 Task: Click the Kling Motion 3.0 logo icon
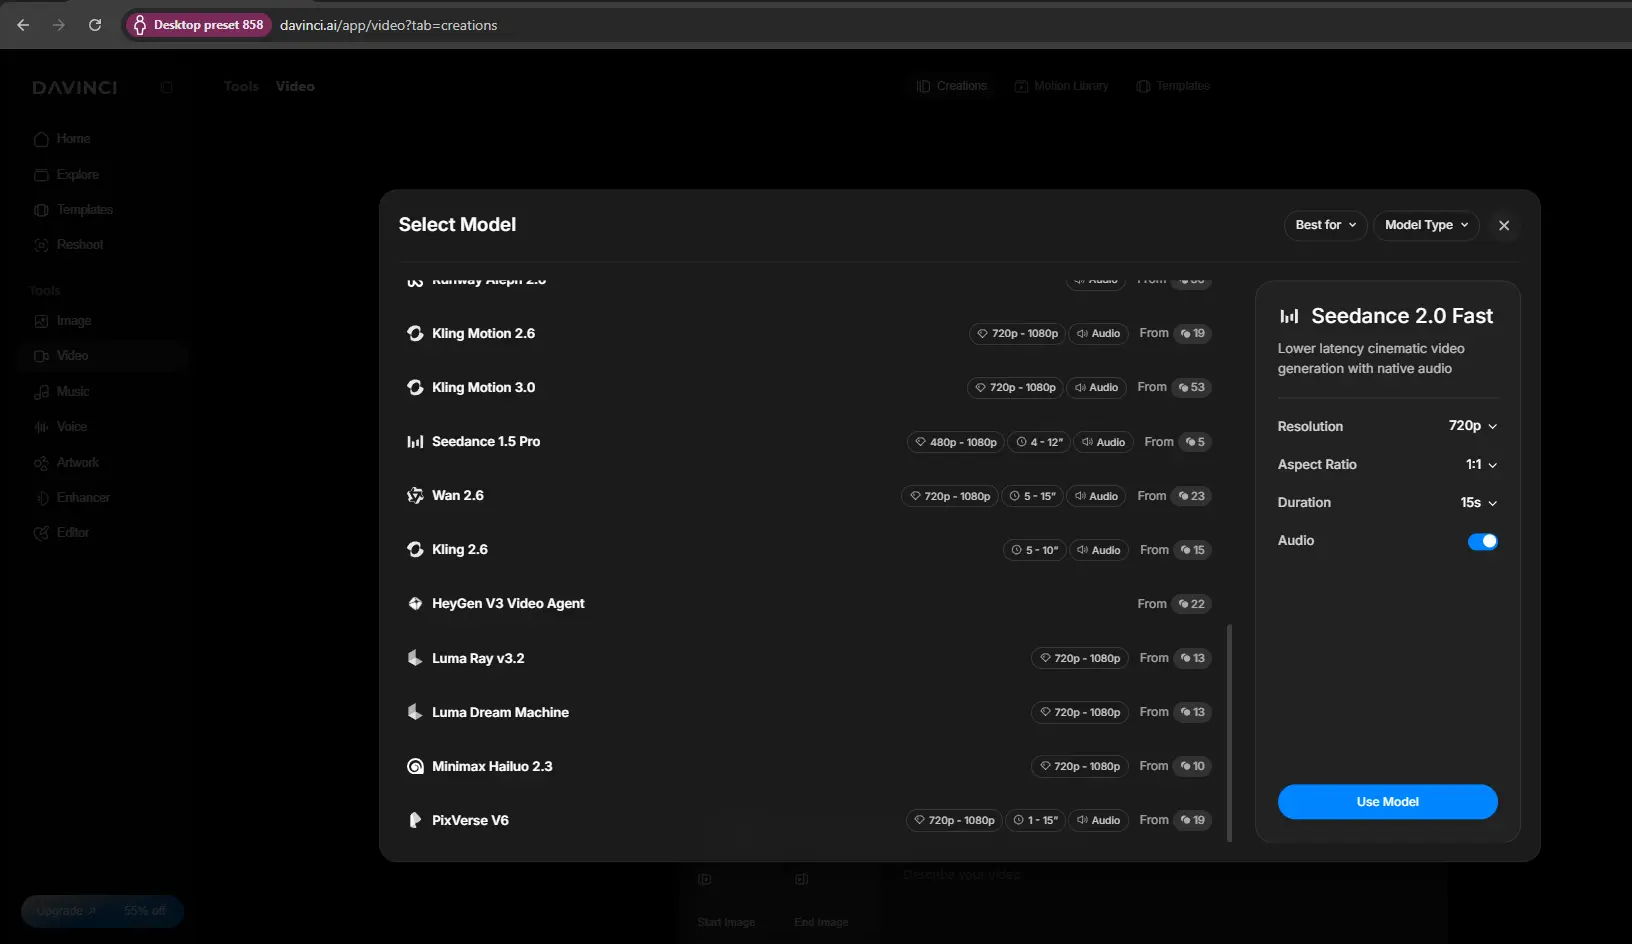click(415, 387)
